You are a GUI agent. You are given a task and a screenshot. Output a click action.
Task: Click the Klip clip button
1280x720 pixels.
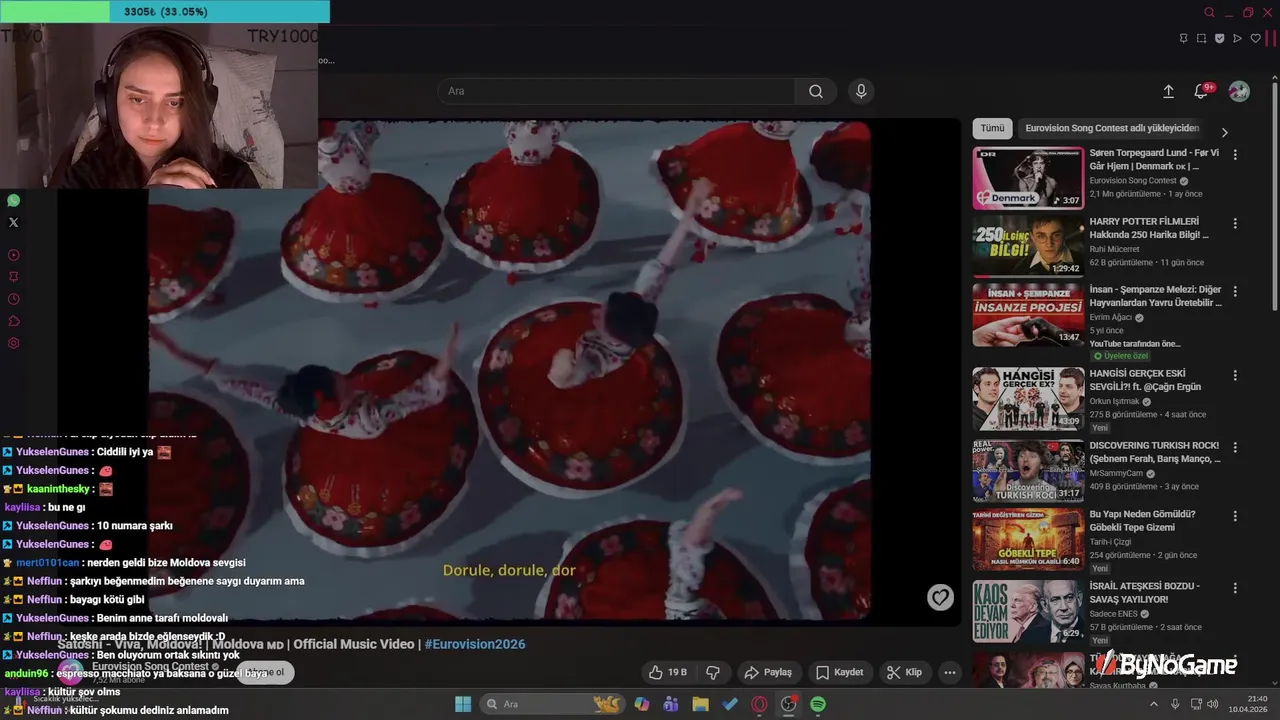[x=904, y=672]
